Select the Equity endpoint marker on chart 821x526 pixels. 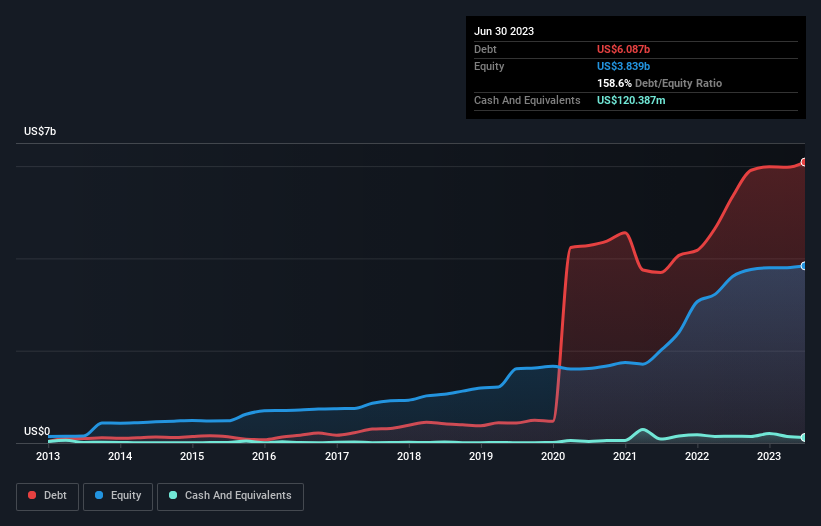[804, 266]
